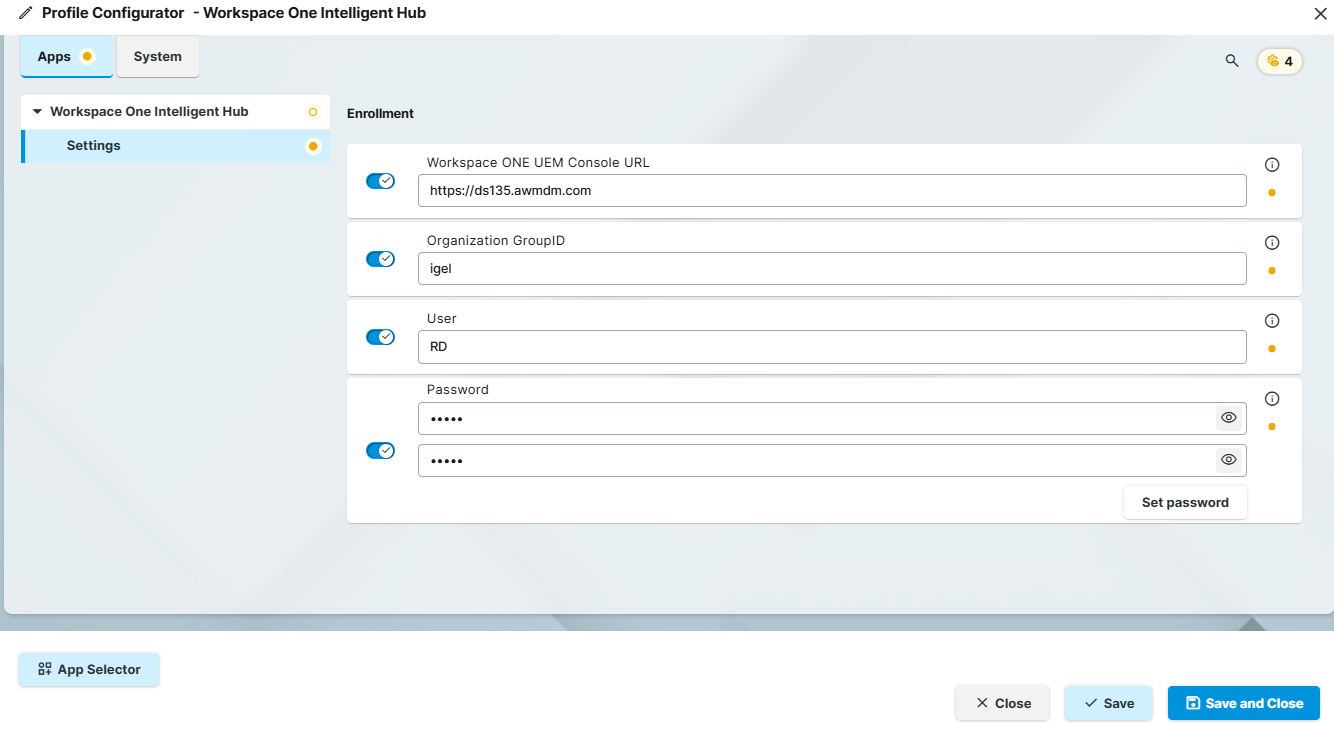Screen dimensions: 1334x729
Task: Switch to the System tab
Action: click(x=157, y=57)
